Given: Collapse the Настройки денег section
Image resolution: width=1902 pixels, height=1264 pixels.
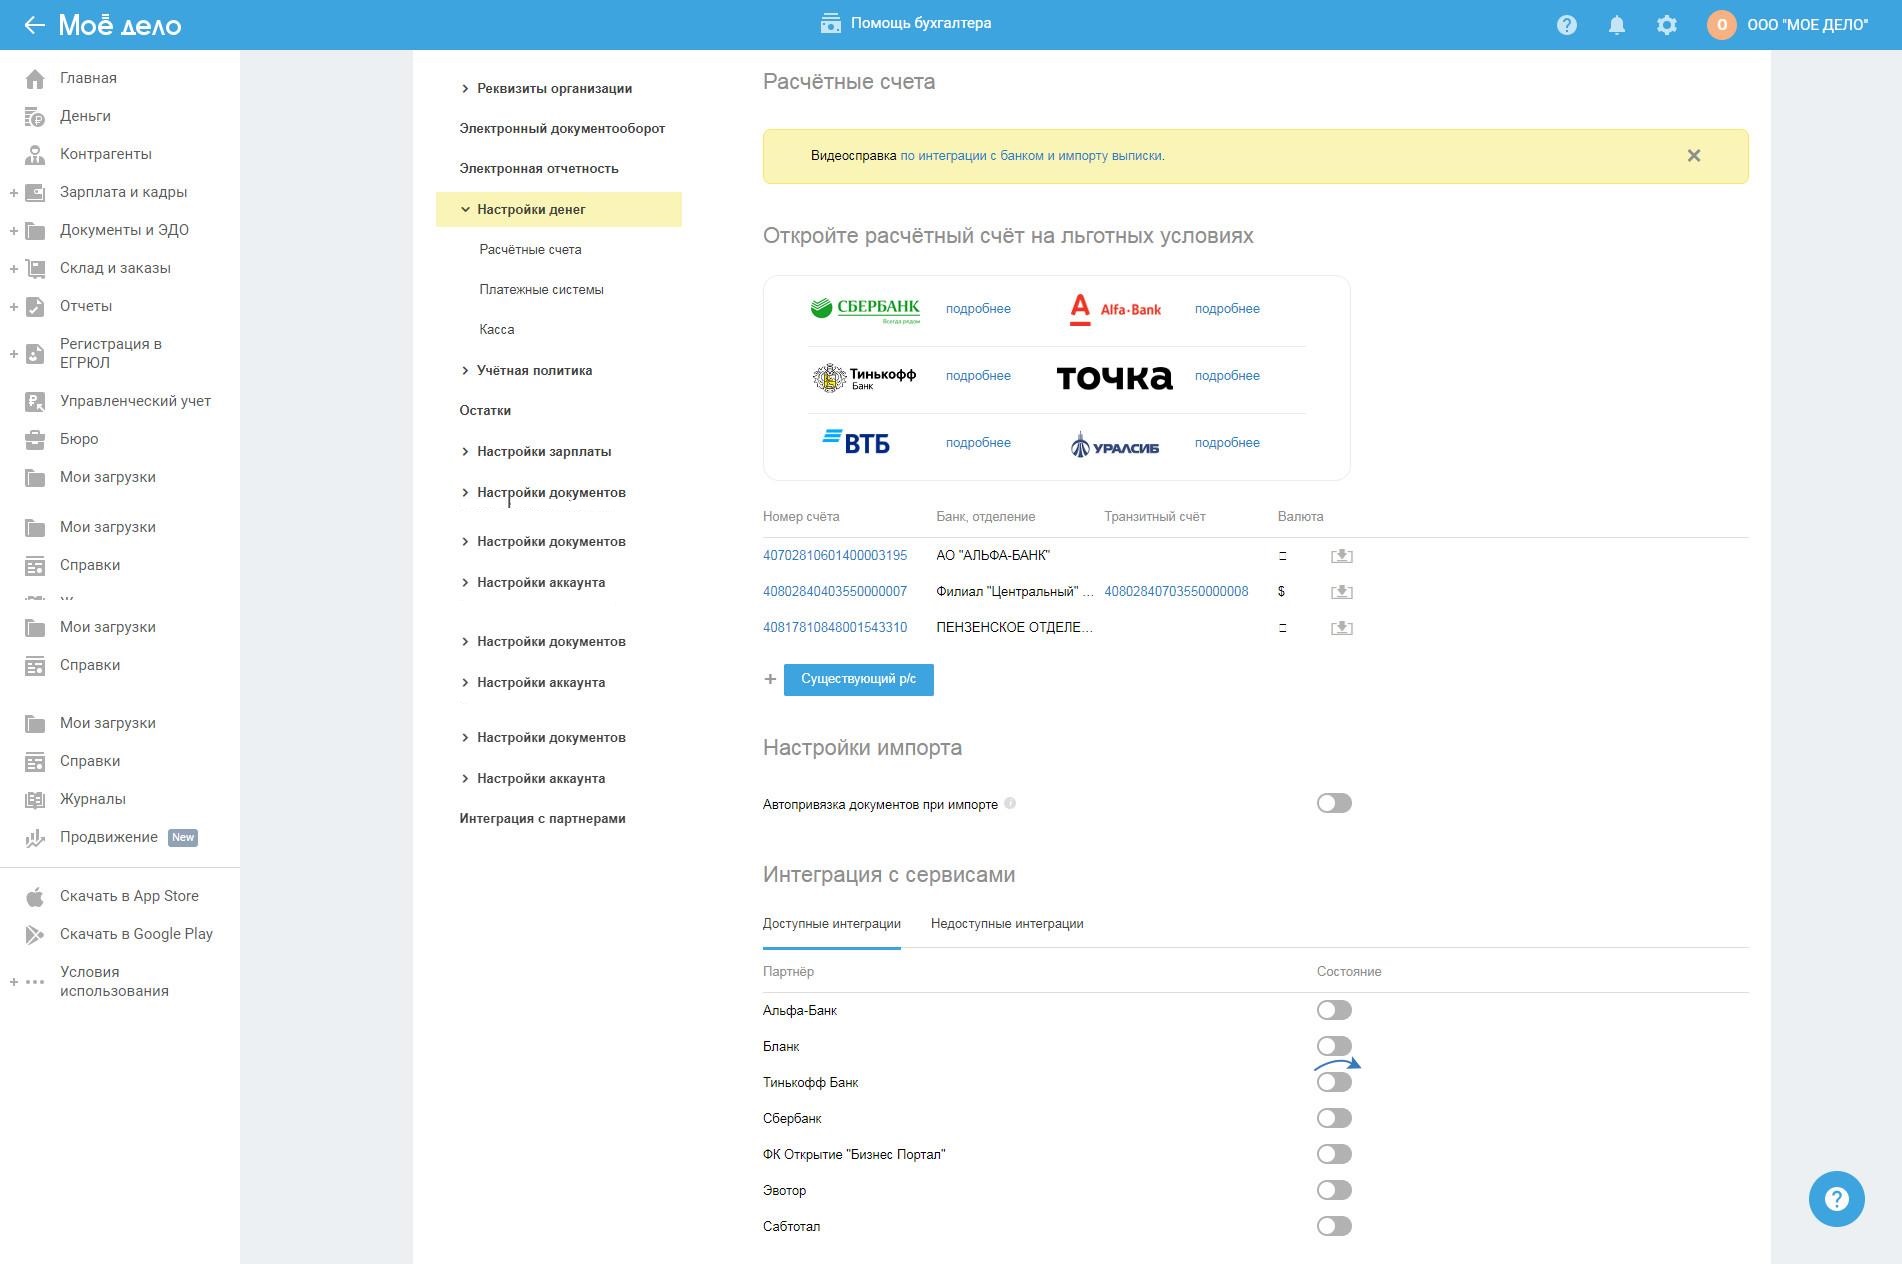Looking at the screenshot, I should [x=465, y=210].
